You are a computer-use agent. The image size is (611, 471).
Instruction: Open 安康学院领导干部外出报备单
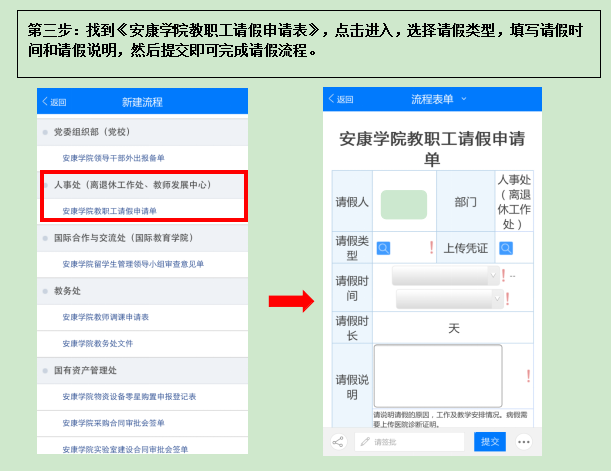(113, 158)
